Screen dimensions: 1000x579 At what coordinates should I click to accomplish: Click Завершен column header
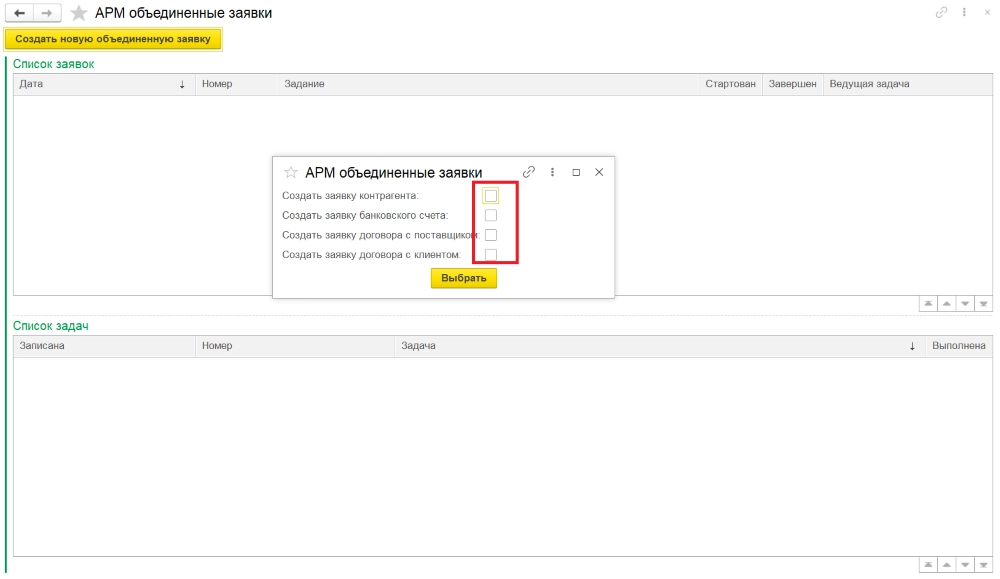click(x=792, y=84)
